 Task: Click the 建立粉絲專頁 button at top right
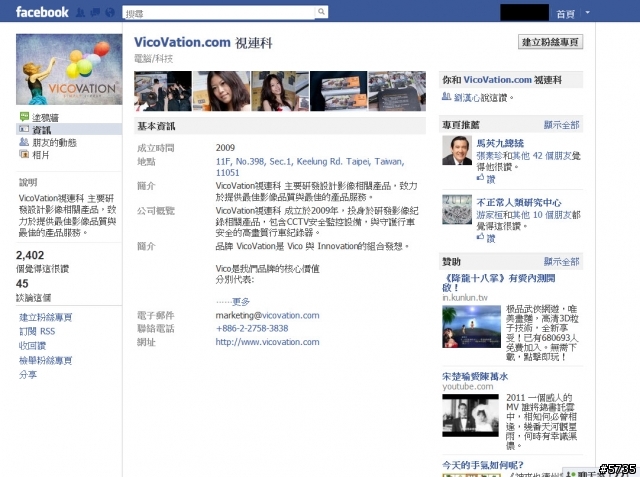550,42
